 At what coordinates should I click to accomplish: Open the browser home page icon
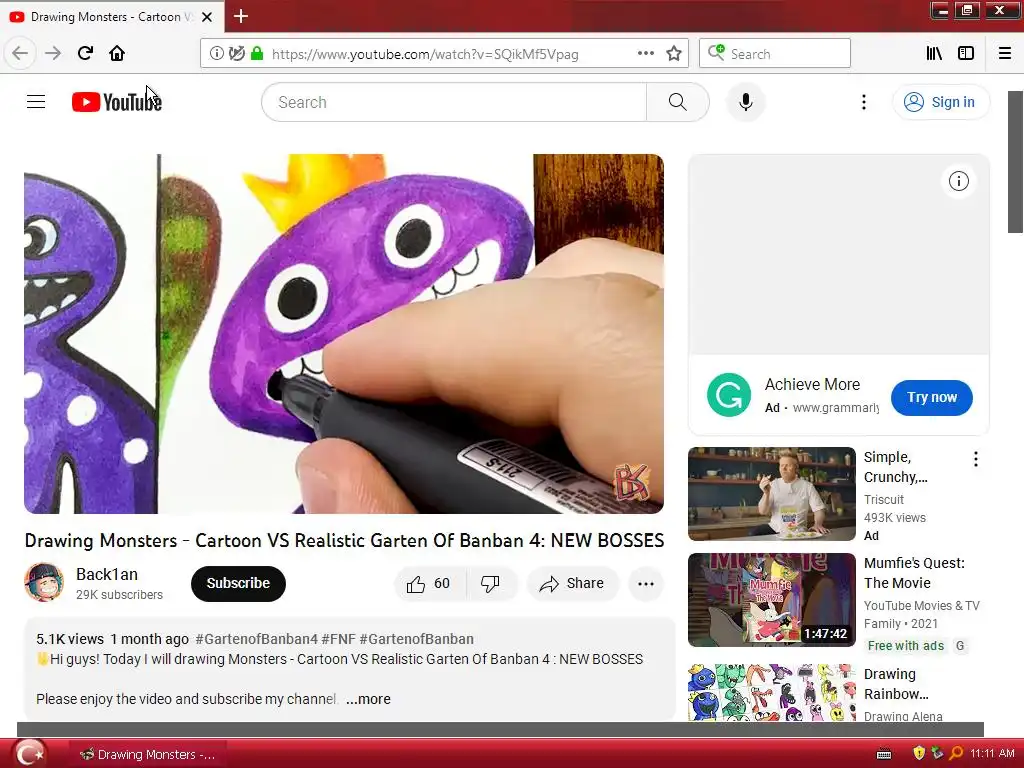117,53
